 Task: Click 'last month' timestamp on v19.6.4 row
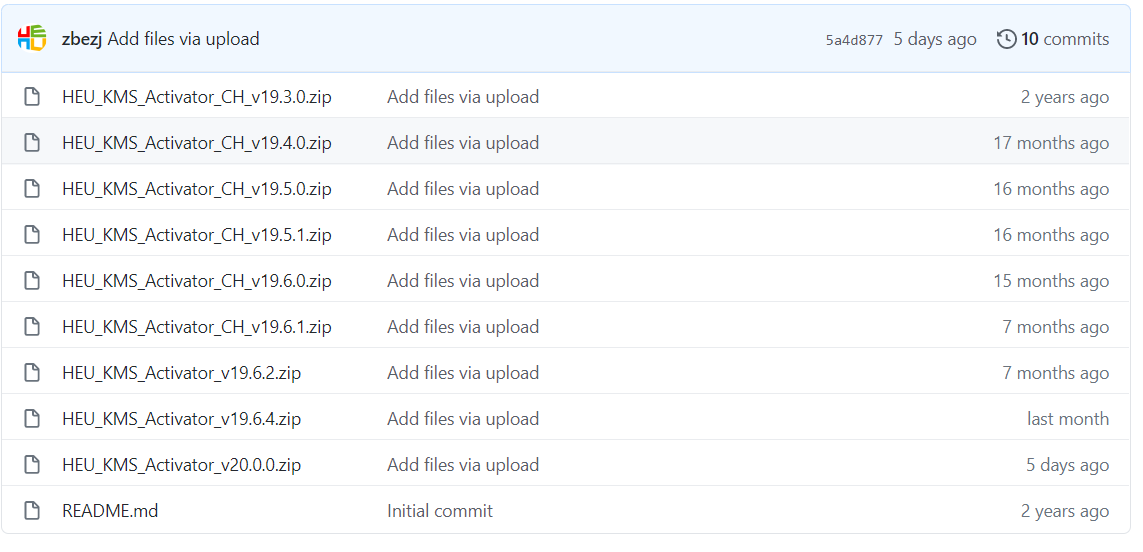(1068, 419)
